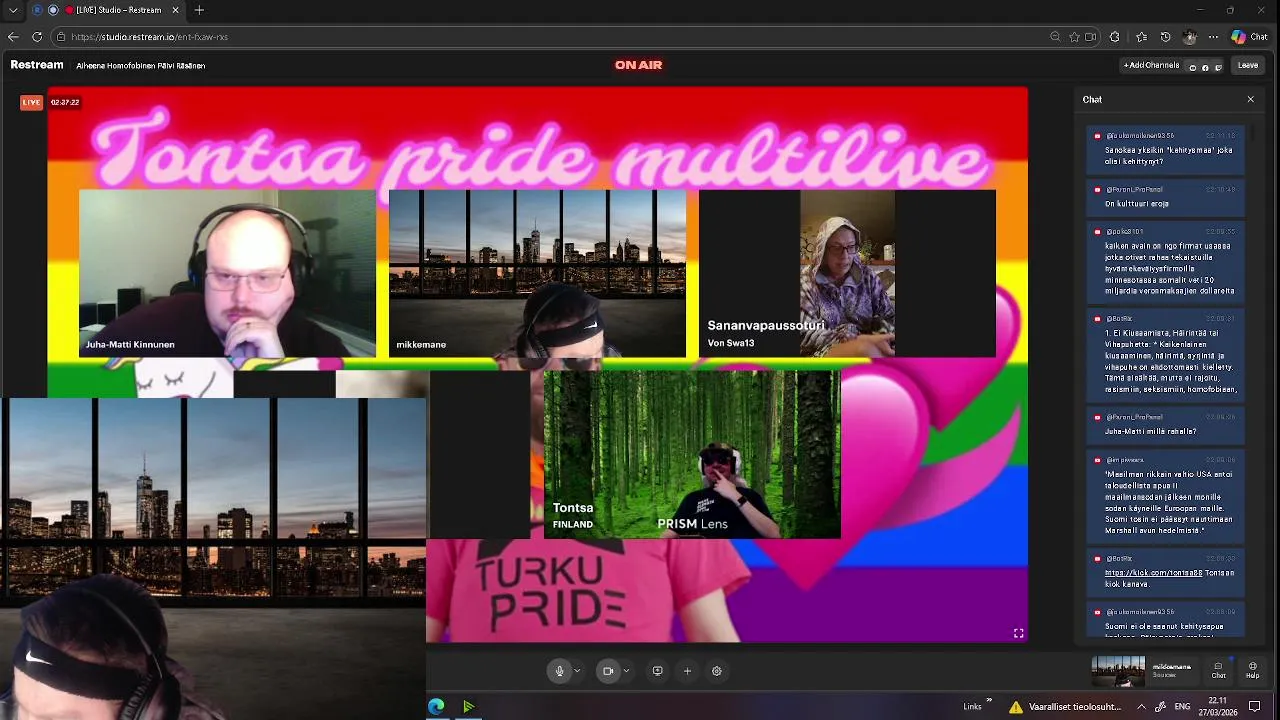The height and width of the screenshot is (720, 1280).
Task: Open the favorites list icon
Action: (1141, 37)
